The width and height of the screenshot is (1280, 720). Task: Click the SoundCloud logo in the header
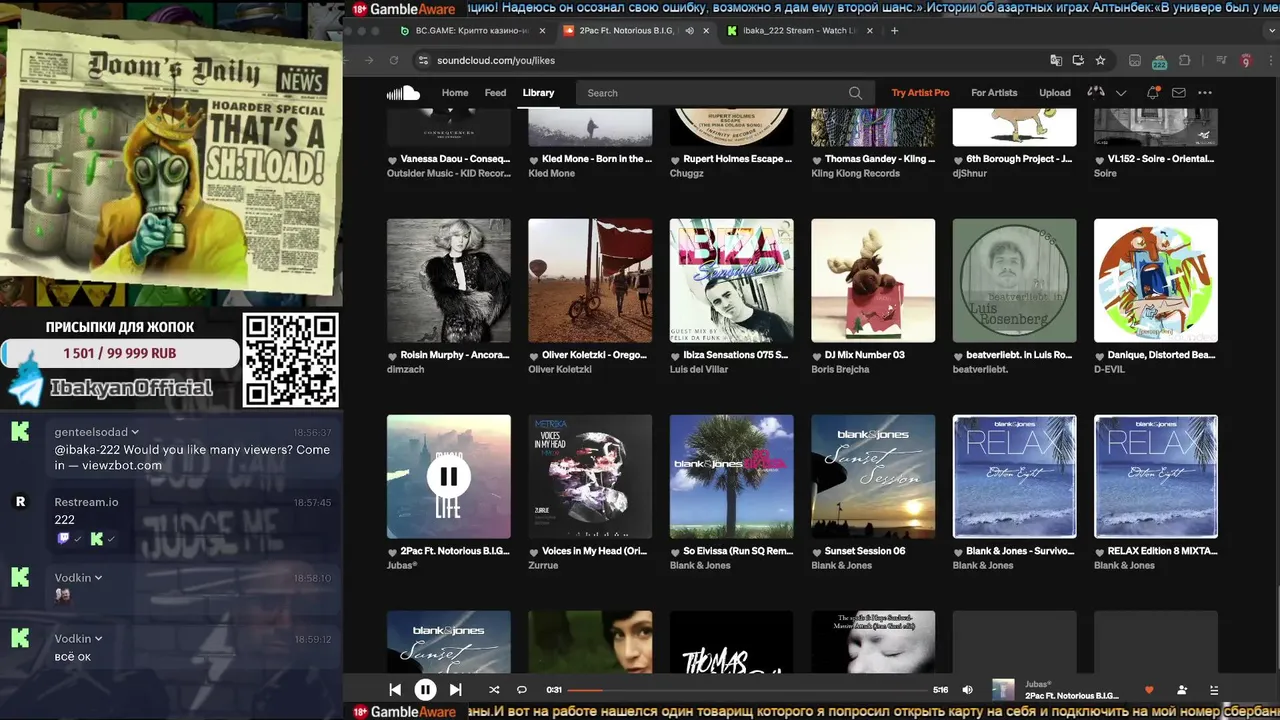click(403, 93)
